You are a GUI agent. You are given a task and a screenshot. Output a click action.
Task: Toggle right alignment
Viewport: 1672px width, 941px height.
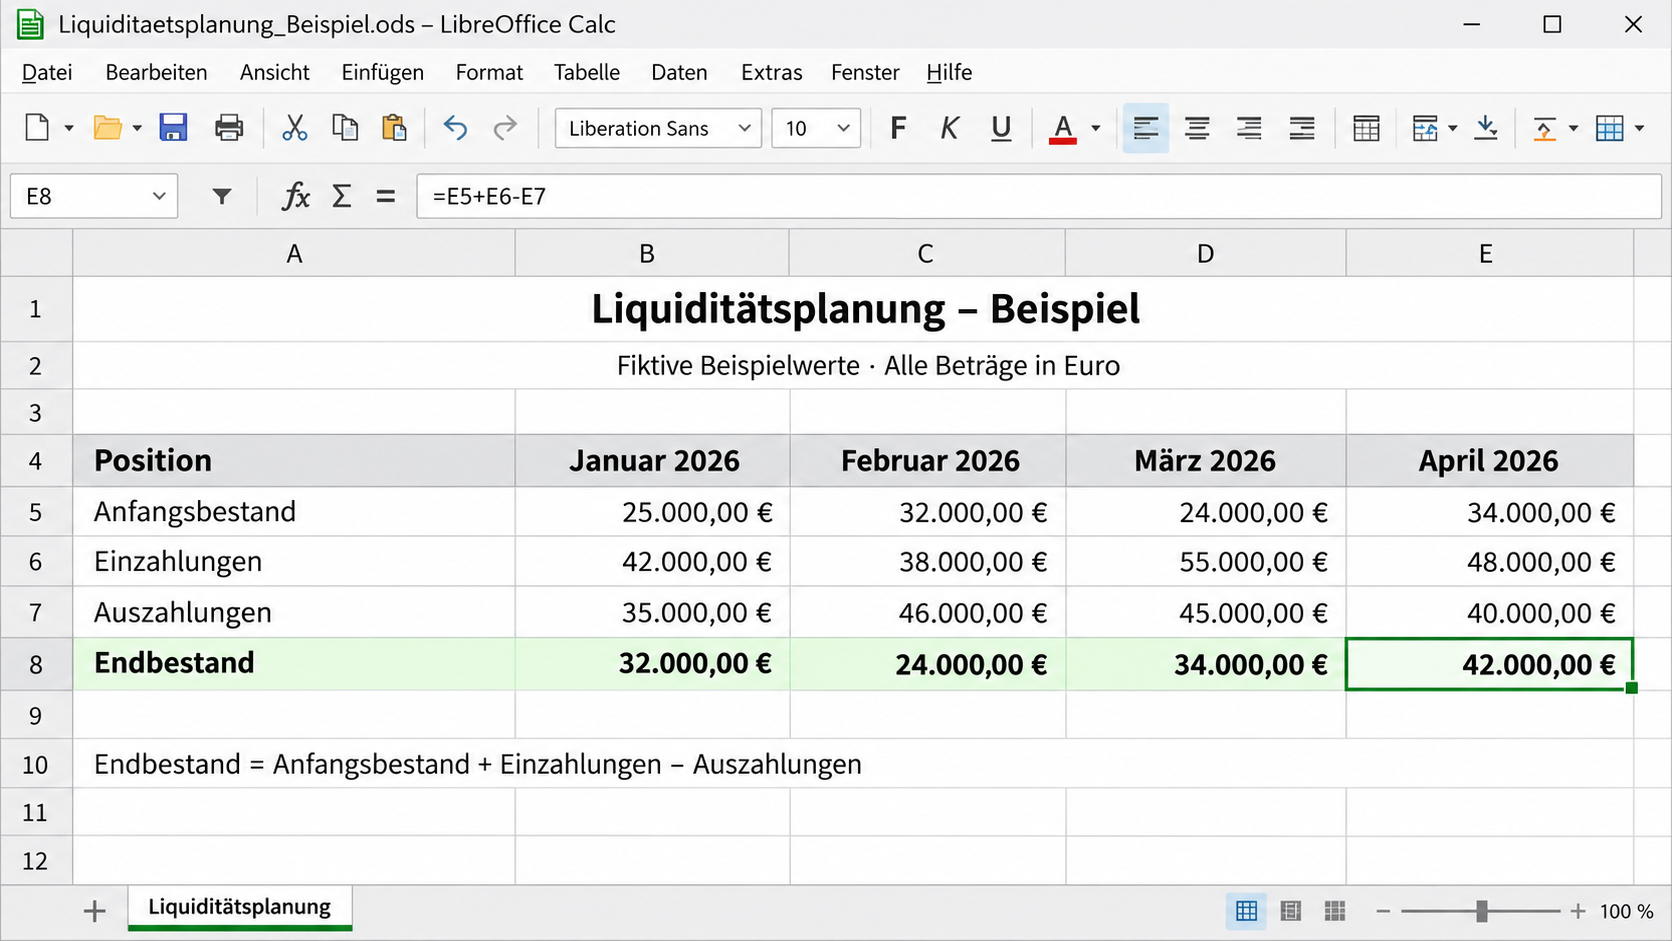click(1249, 128)
